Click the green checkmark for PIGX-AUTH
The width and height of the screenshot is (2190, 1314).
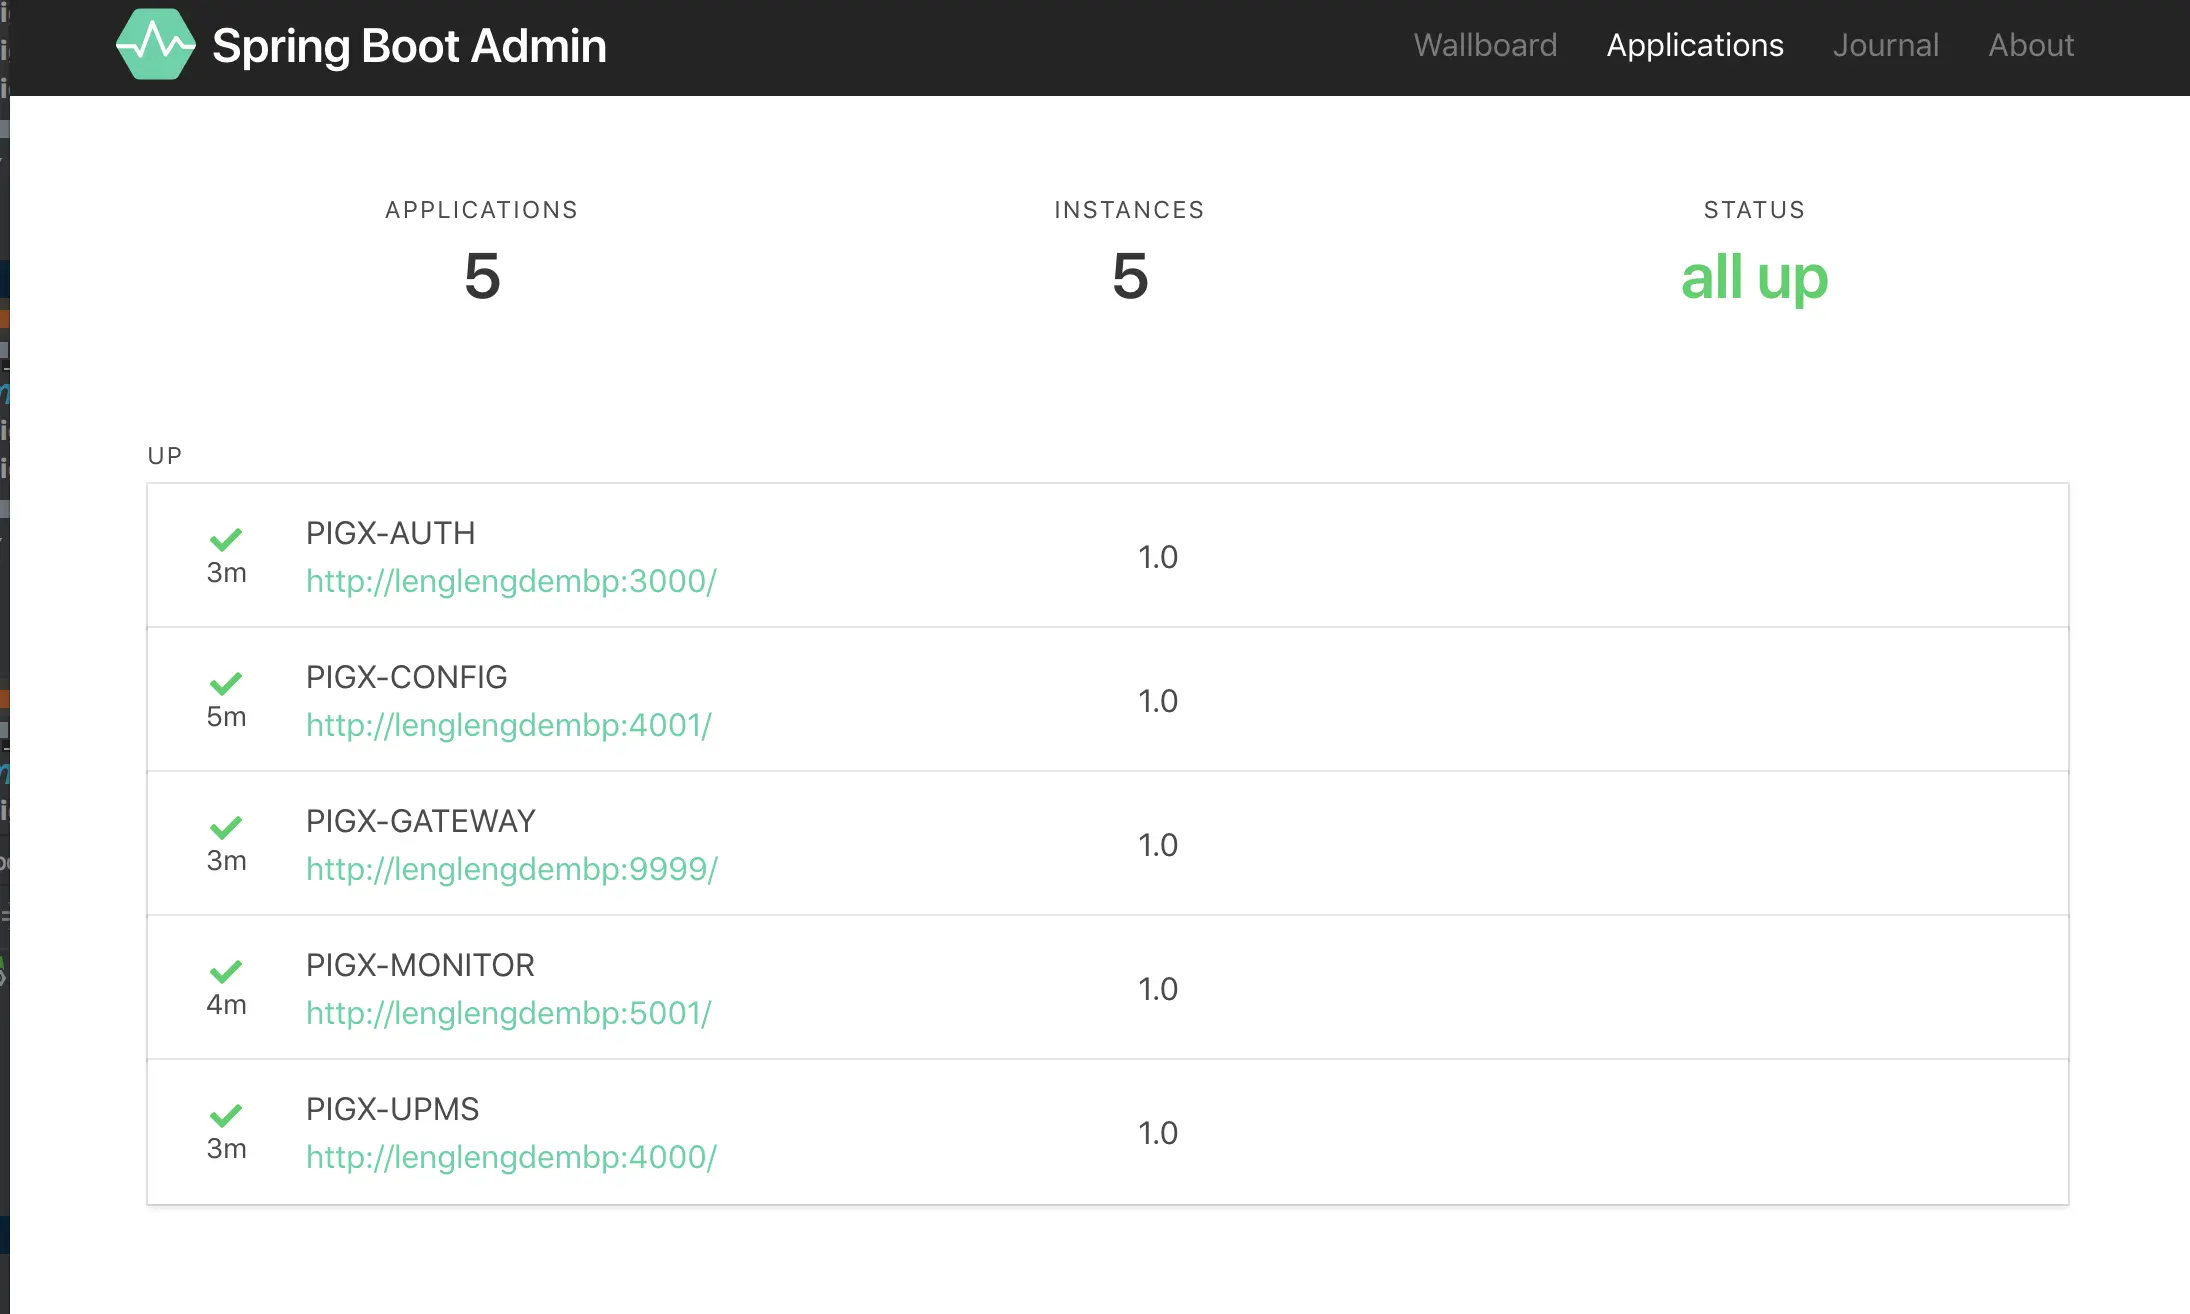[x=226, y=540]
